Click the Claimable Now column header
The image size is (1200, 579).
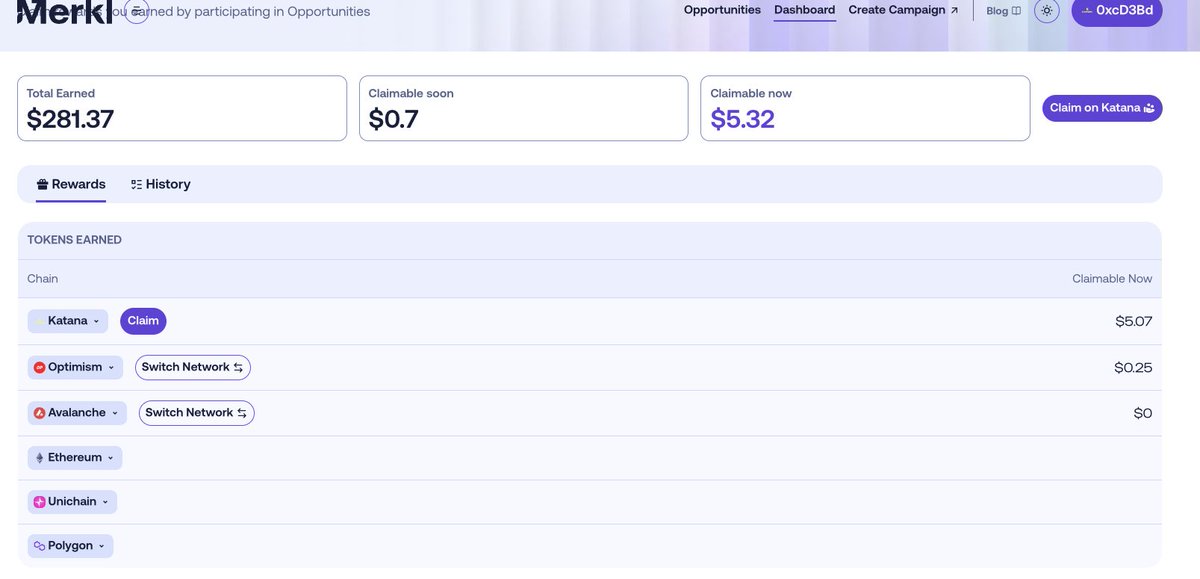coord(1112,279)
